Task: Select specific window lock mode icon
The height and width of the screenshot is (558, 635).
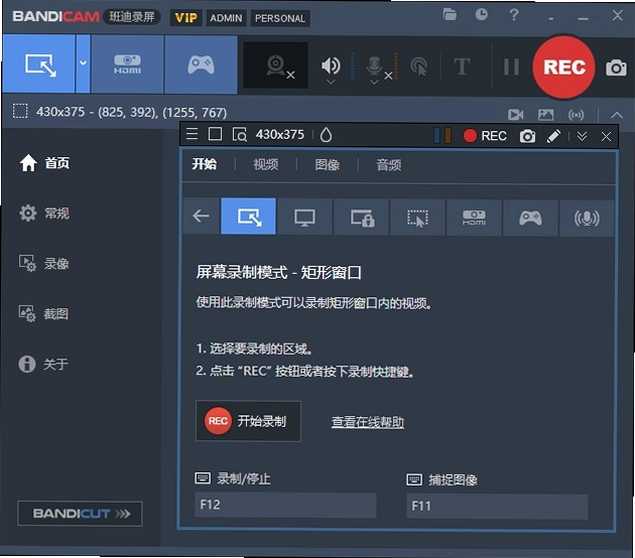Action: tap(362, 217)
